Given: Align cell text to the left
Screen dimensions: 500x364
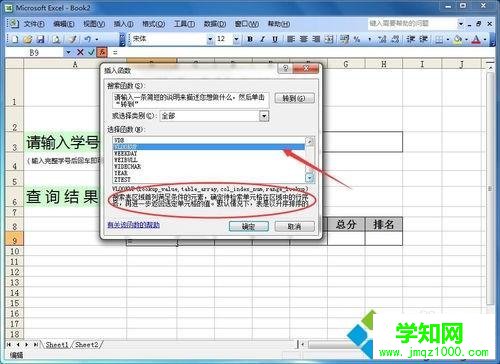Looking at the screenshot, I should coord(291,39).
